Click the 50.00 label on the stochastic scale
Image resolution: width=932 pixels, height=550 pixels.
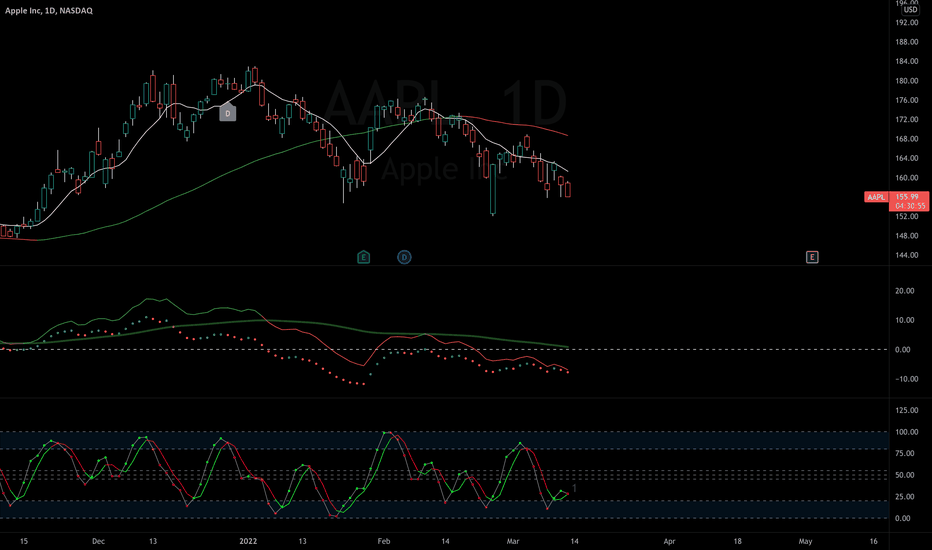(x=905, y=475)
